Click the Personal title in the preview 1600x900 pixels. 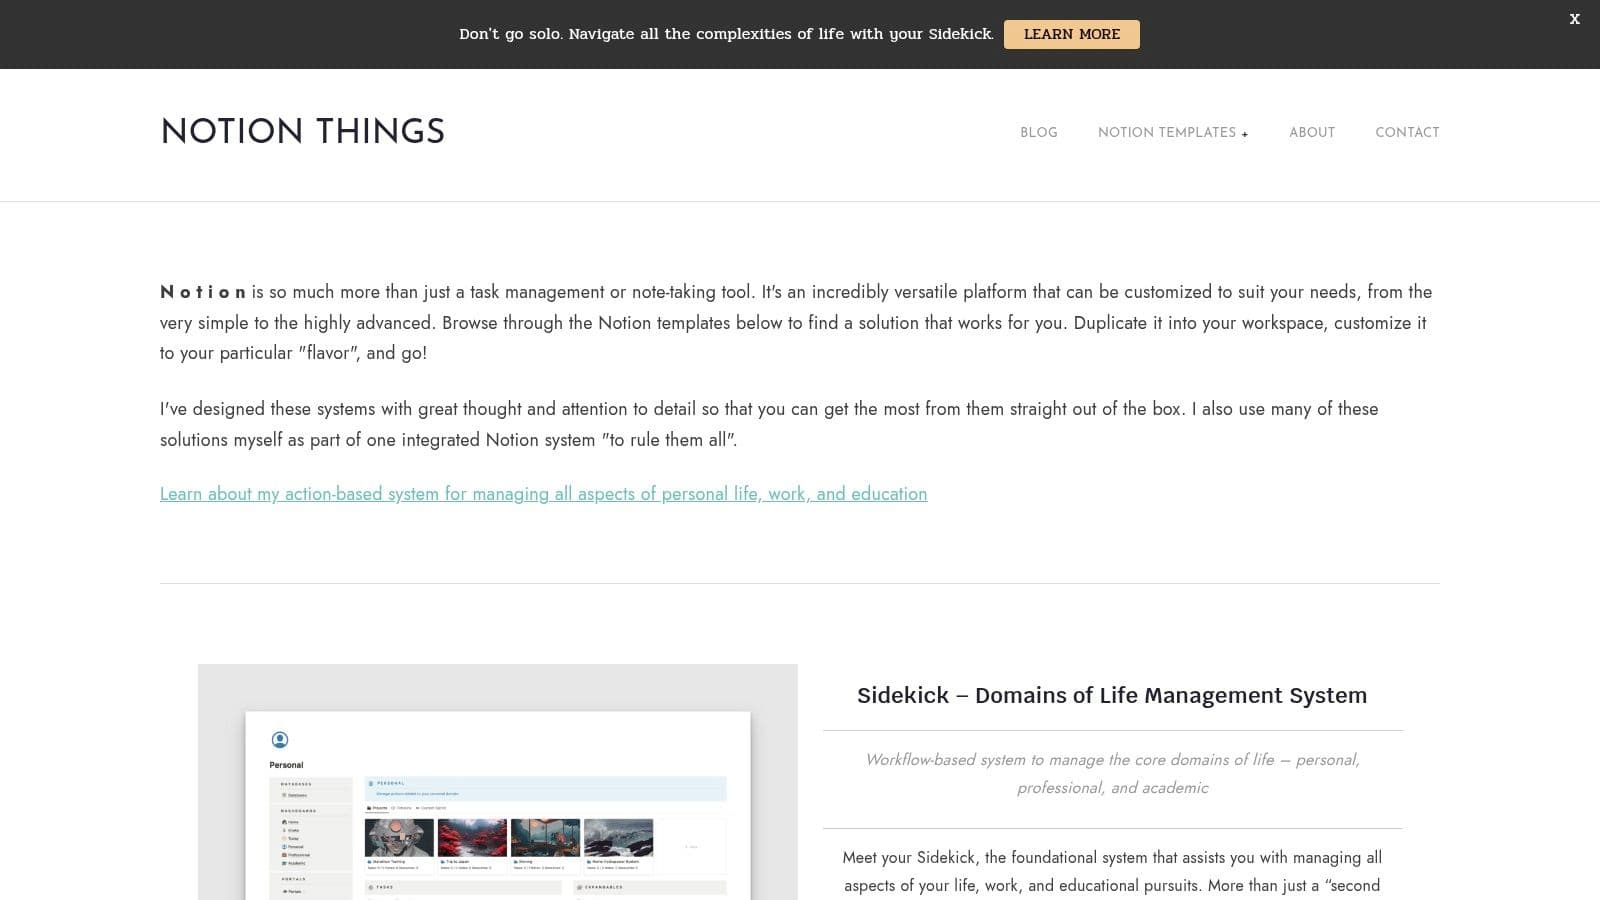pyautogui.click(x=286, y=765)
